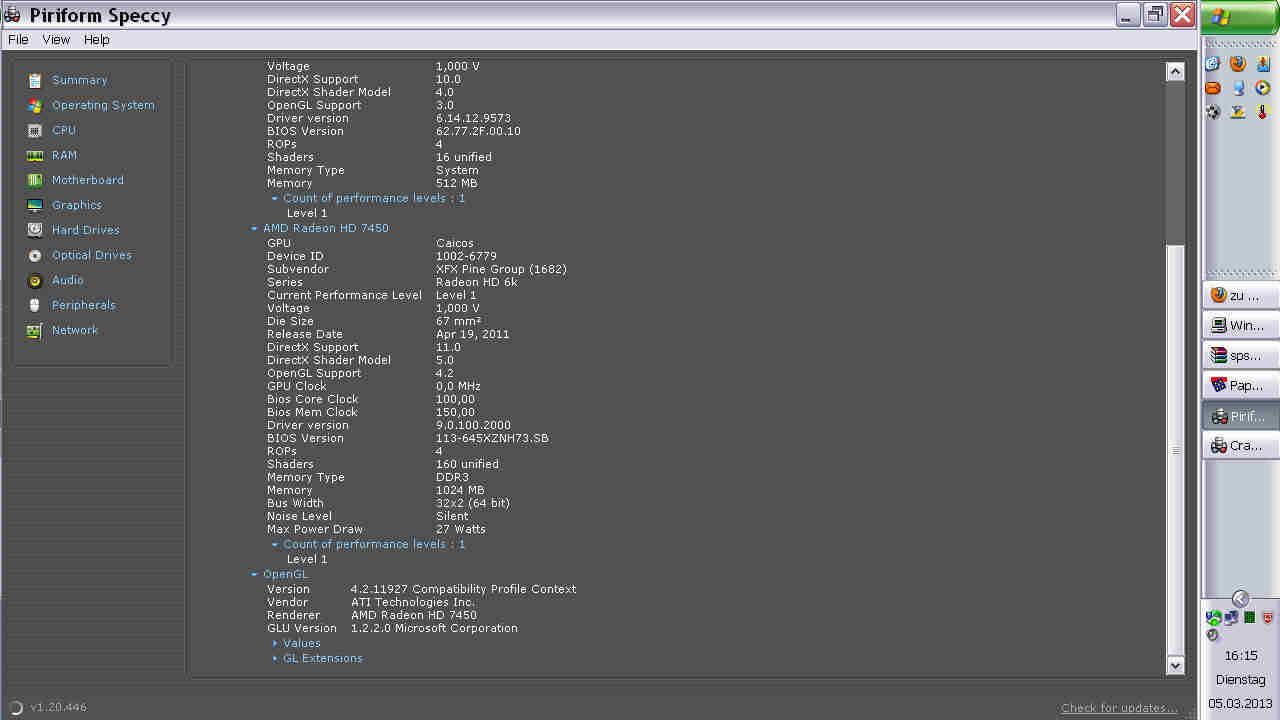The width and height of the screenshot is (1280, 720).
Task: Collapse the AMD Radeon HD 7450 section
Action: (255, 229)
